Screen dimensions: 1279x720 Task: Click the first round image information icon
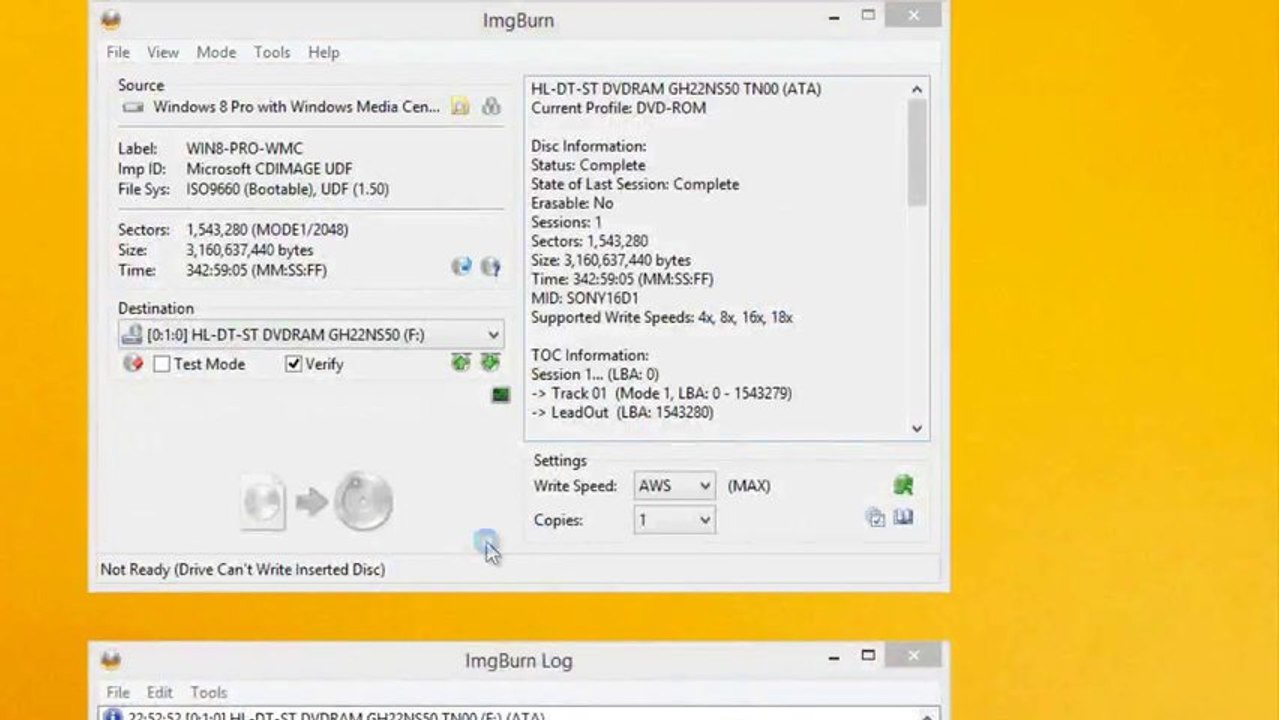click(461, 266)
